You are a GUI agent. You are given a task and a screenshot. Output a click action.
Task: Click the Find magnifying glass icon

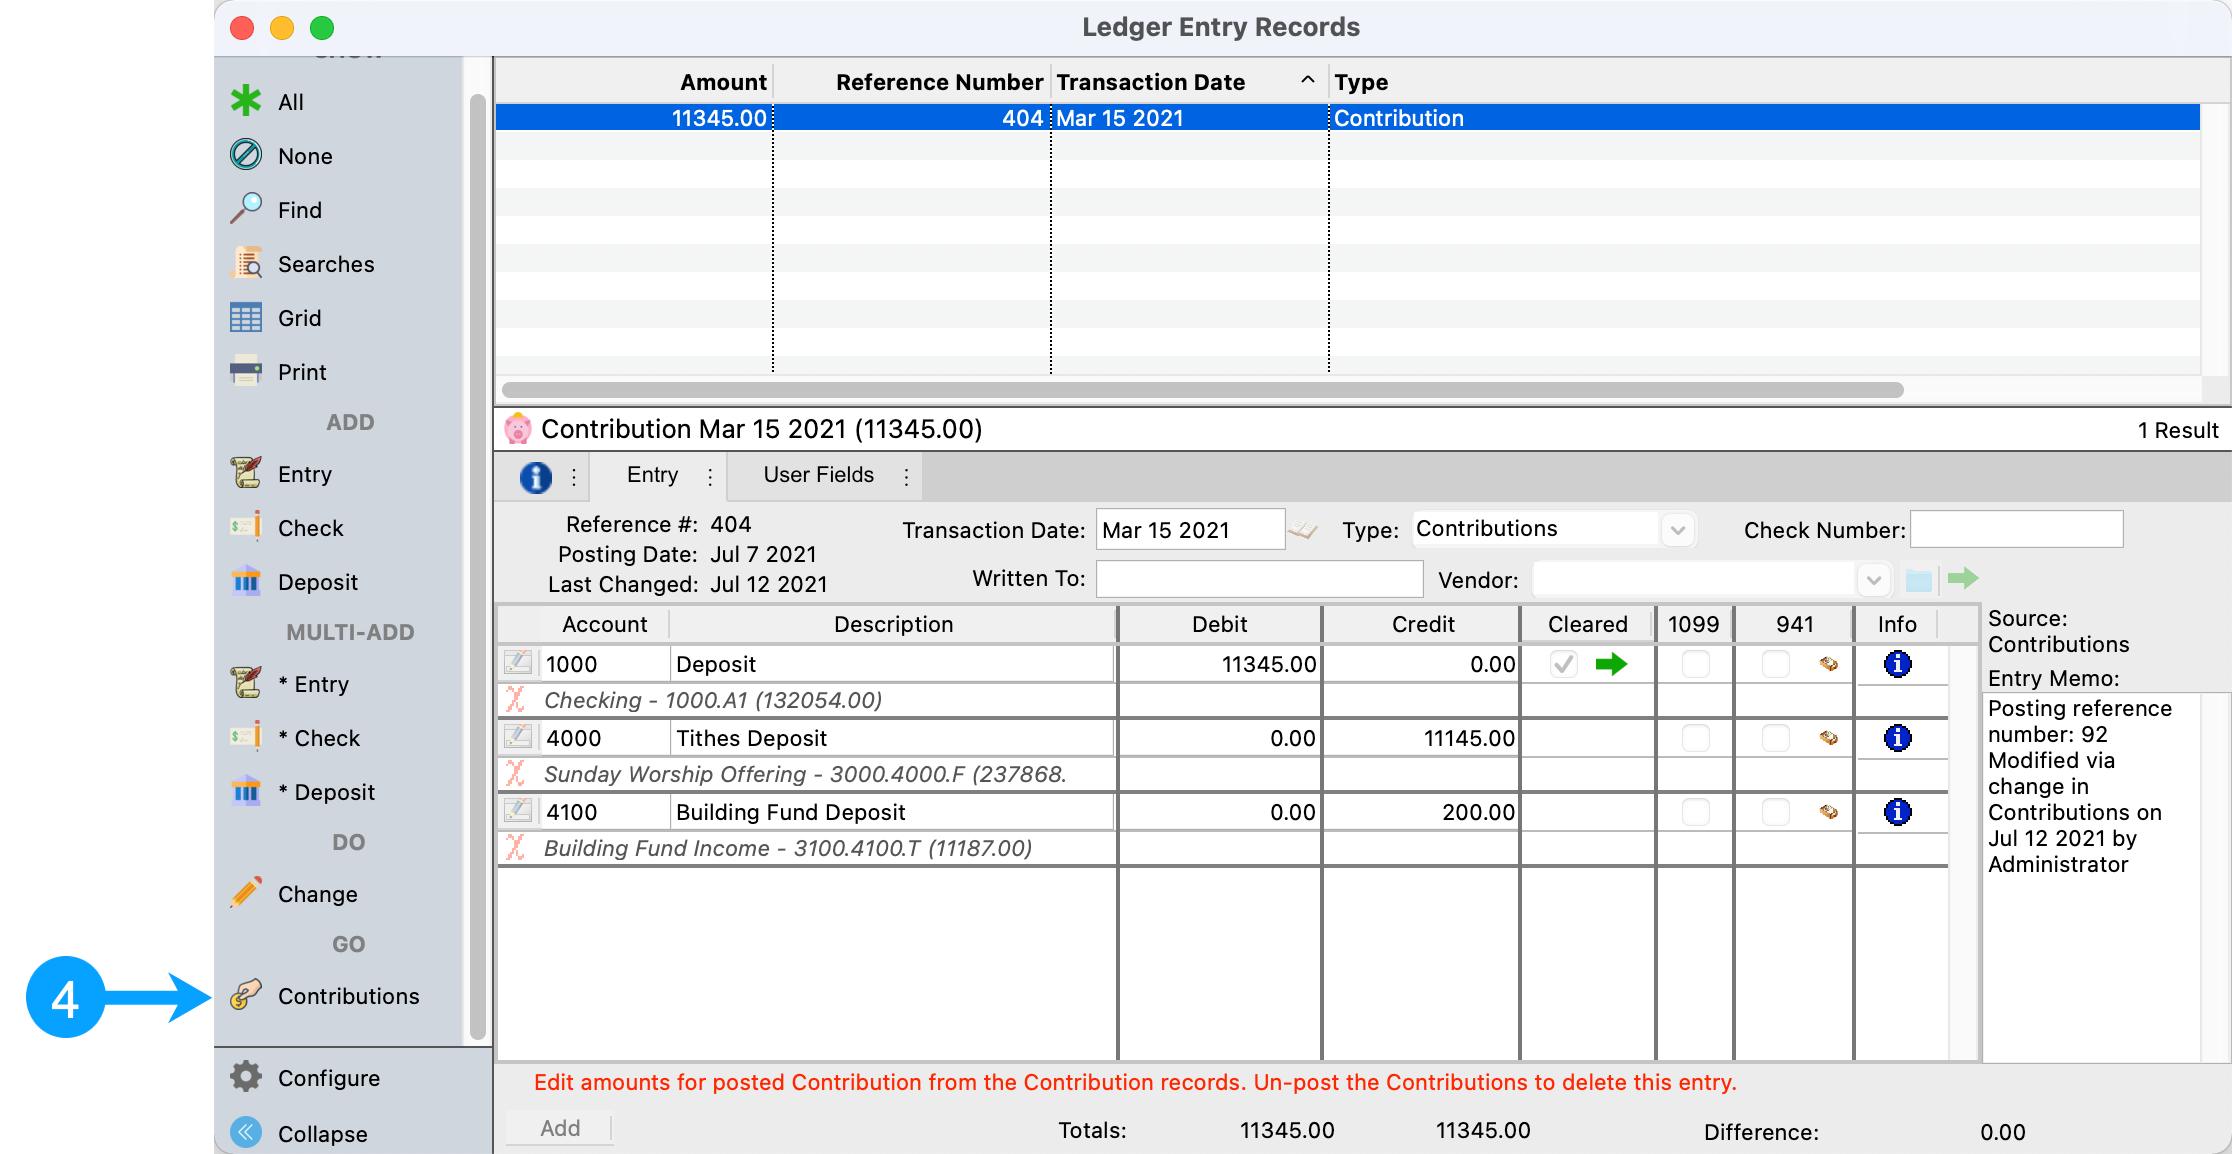coord(246,209)
